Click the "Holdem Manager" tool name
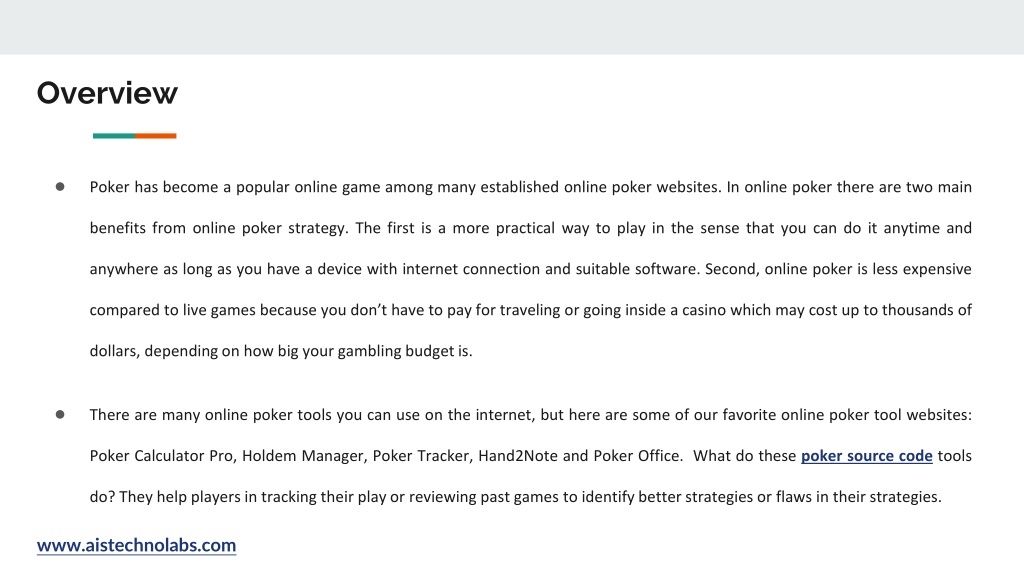The image size is (1024, 576). [x=303, y=456]
